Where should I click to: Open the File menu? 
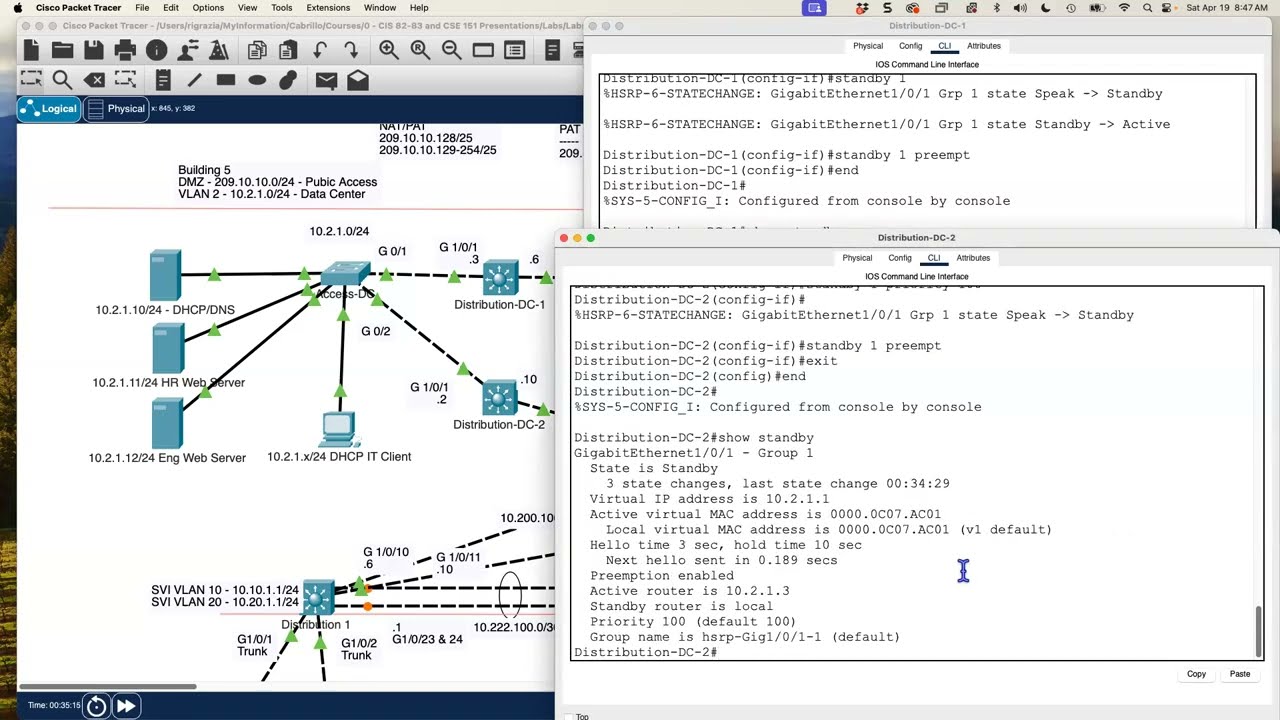click(142, 8)
